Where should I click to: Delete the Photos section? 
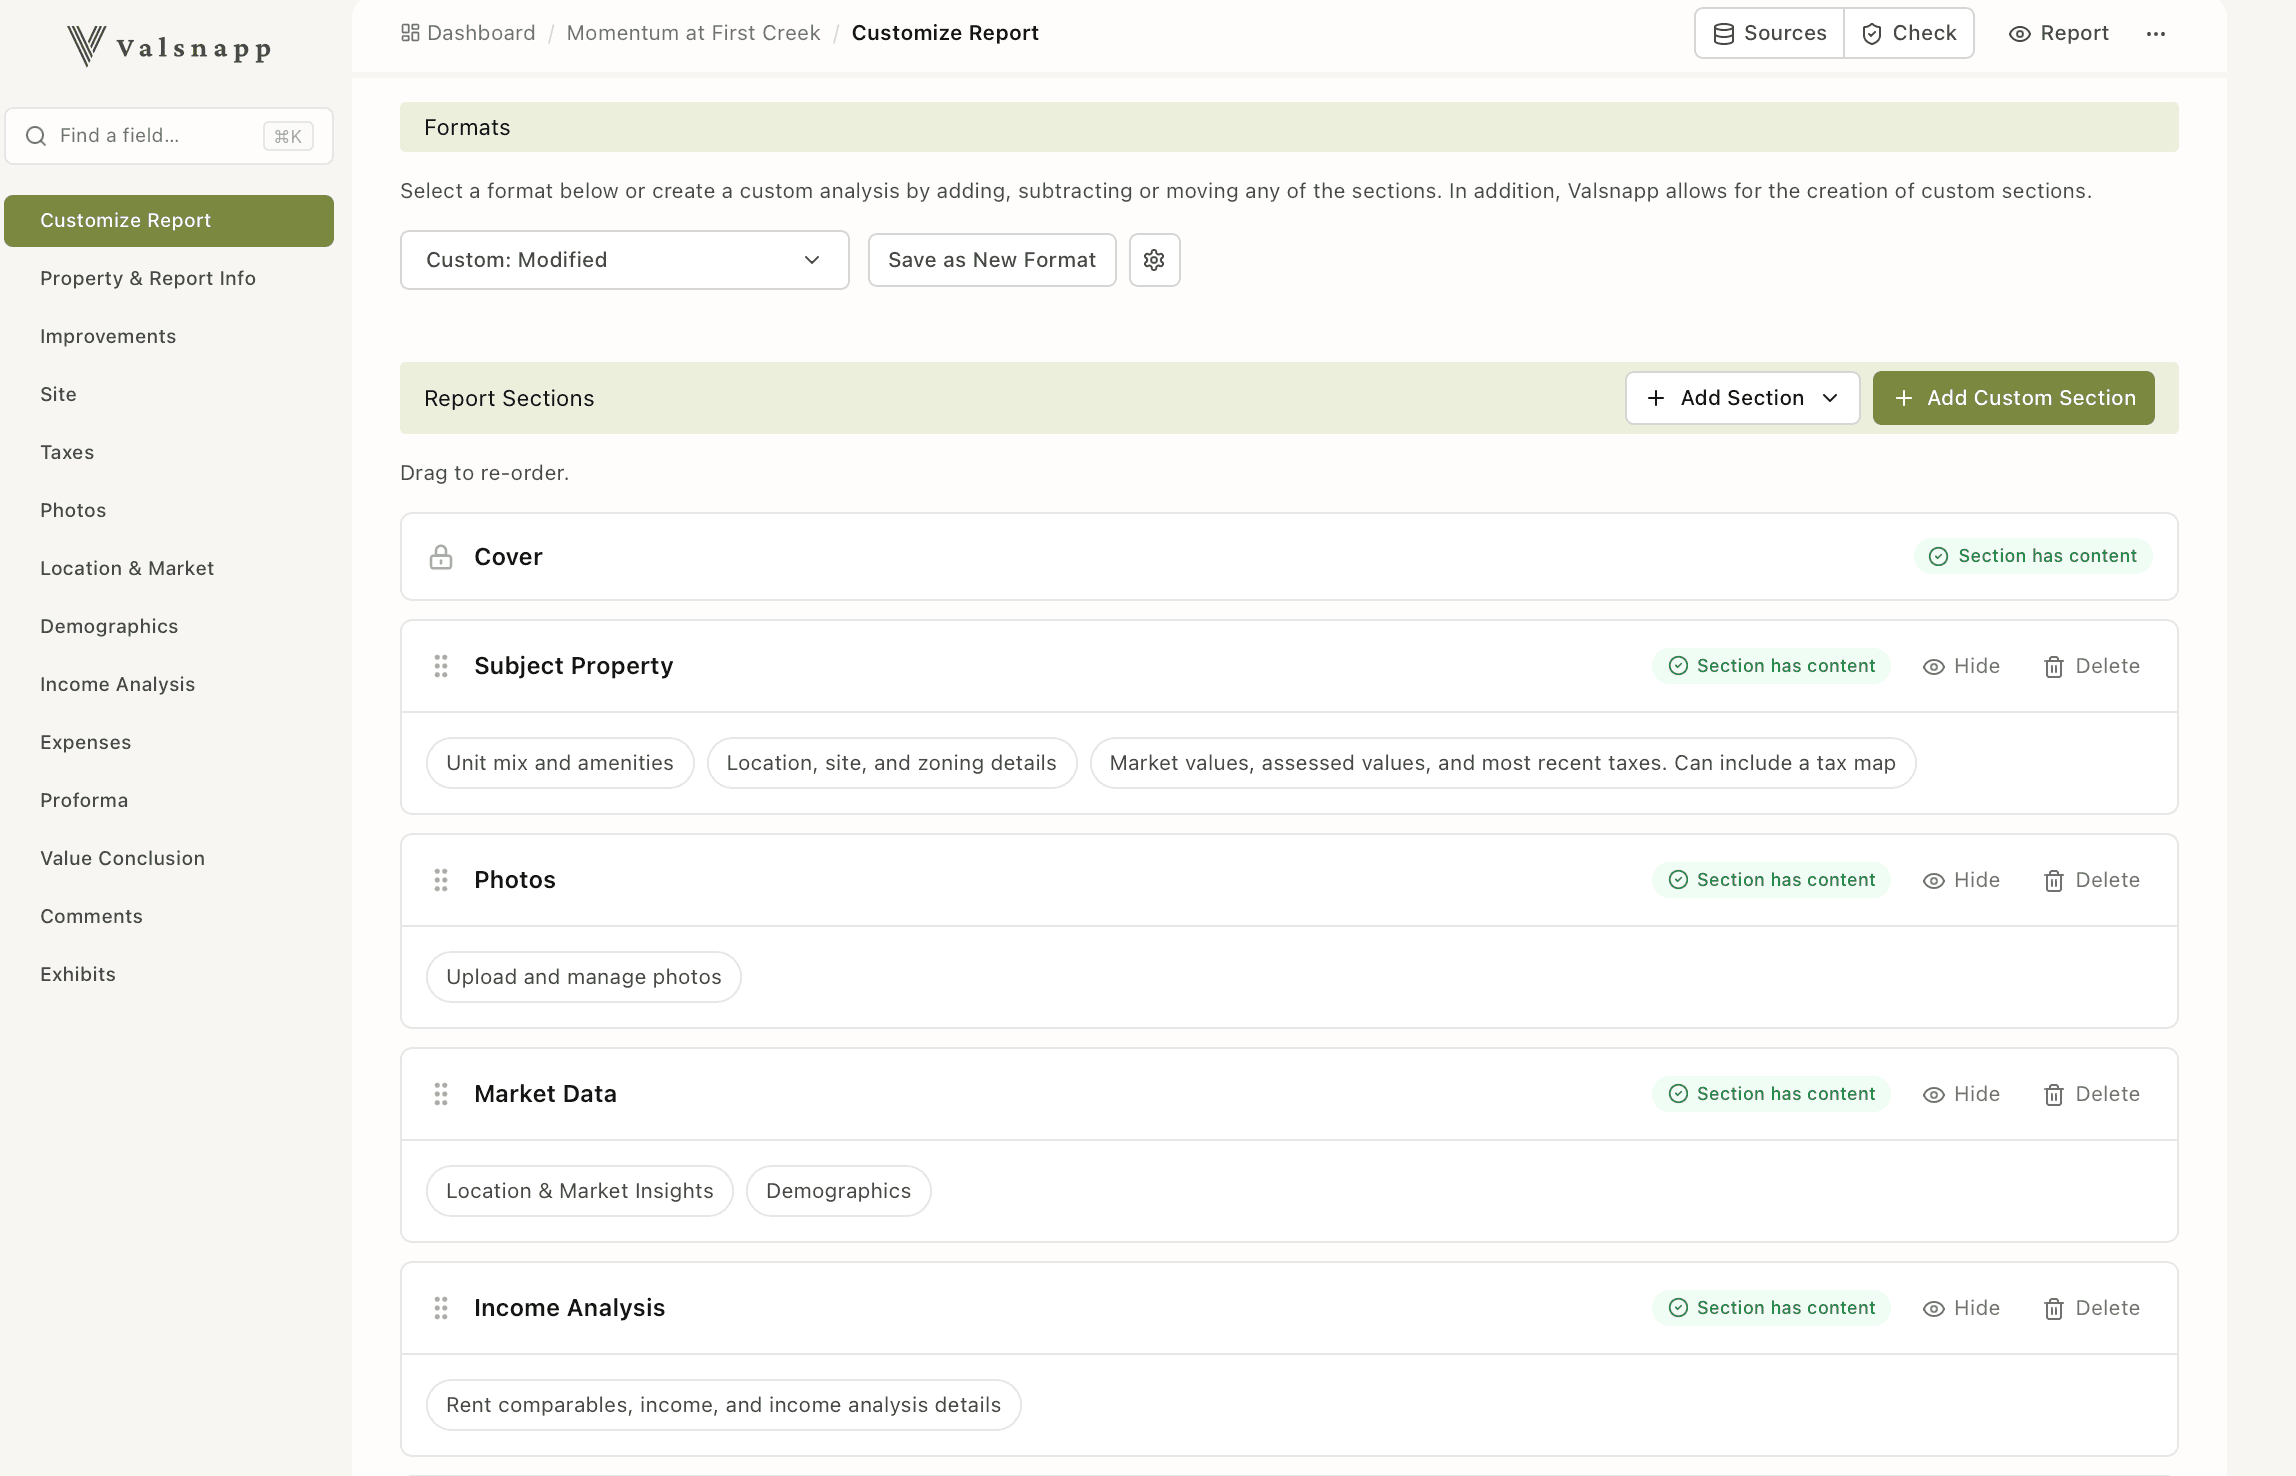[x=2092, y=880]
